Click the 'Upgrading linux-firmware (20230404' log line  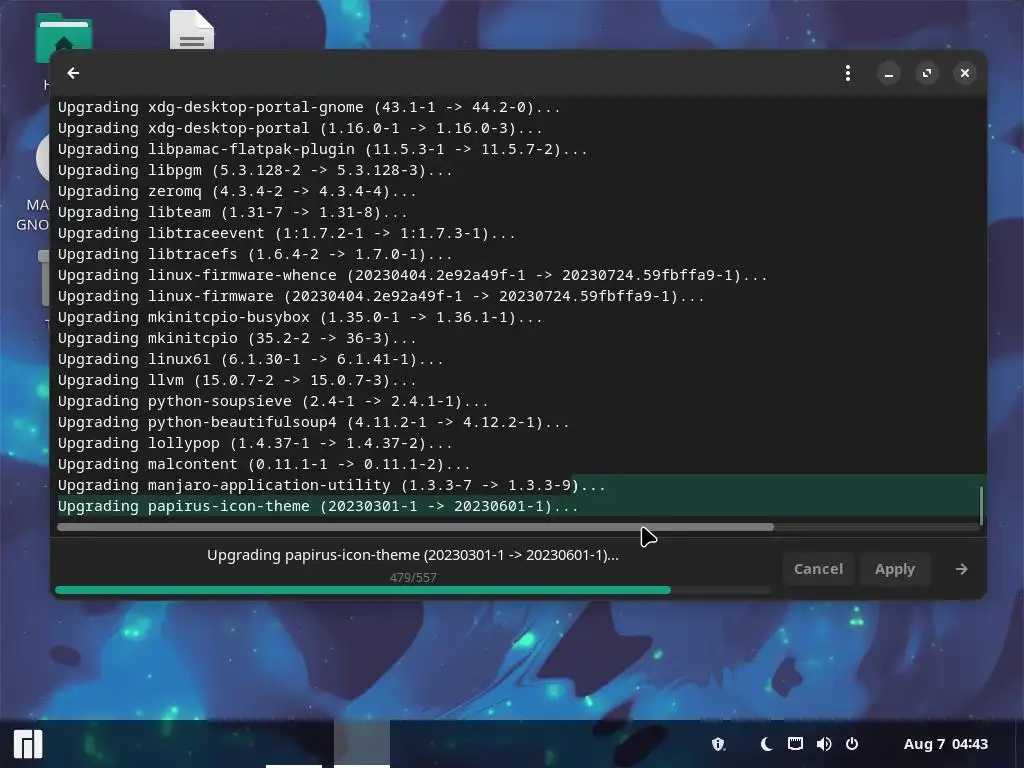381,296
